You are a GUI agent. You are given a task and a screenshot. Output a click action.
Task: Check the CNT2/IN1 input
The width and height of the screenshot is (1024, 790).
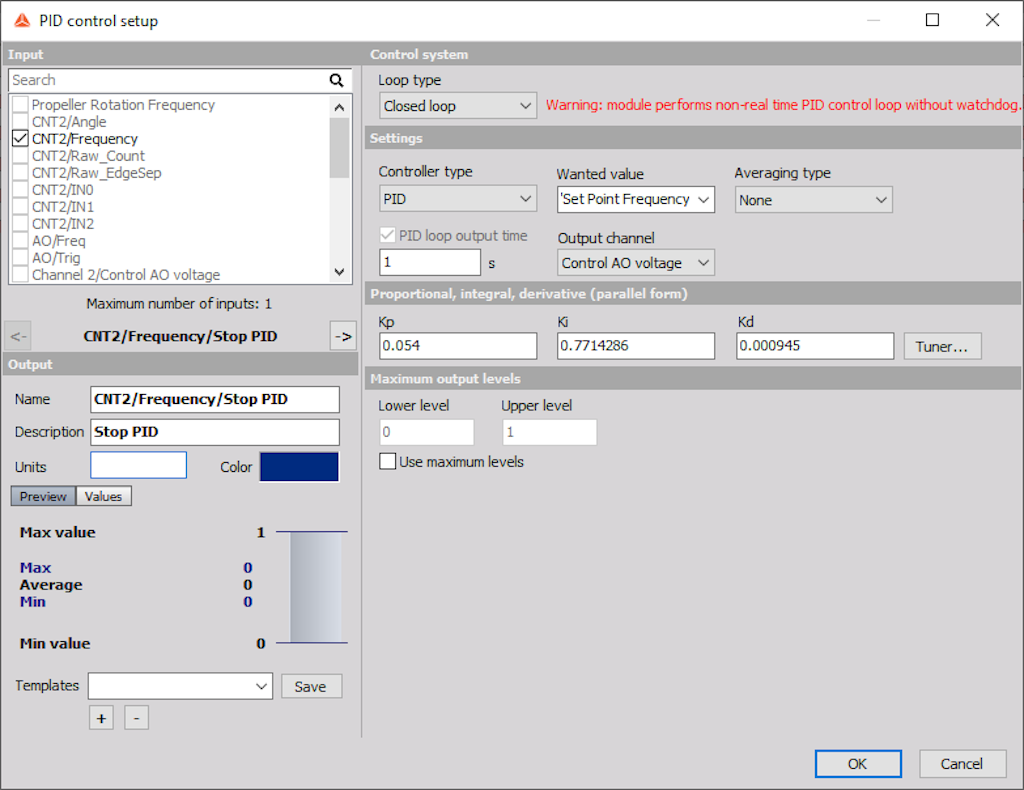click(20, 206)
